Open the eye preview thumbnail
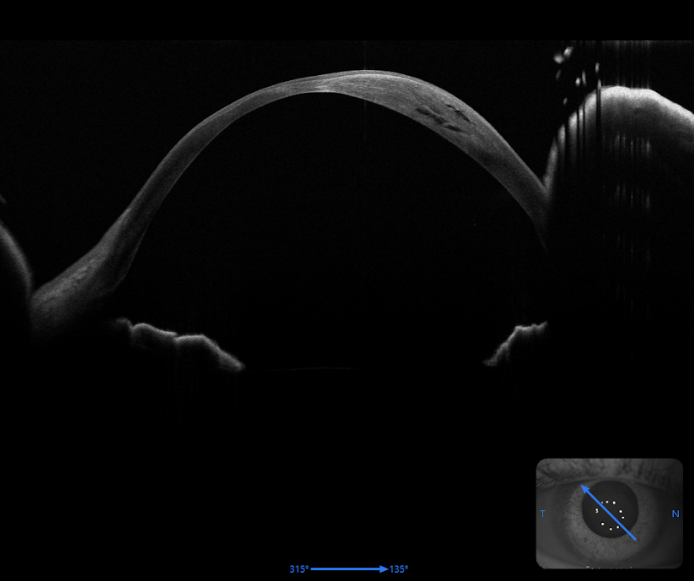Viewport: 694px width, 581px height. [609, 513]
